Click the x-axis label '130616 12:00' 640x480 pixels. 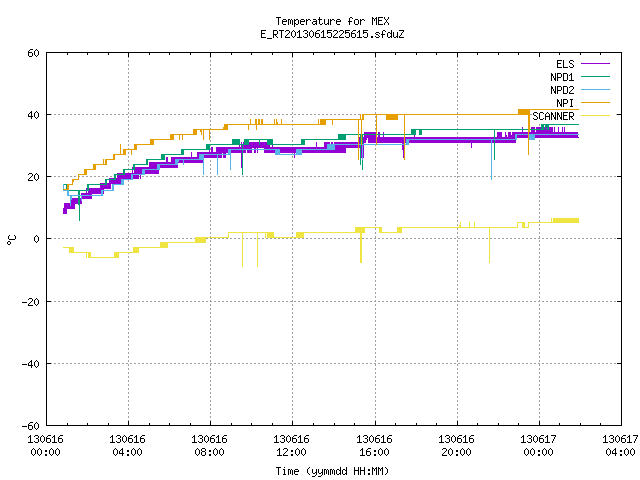tap(291, 446)
